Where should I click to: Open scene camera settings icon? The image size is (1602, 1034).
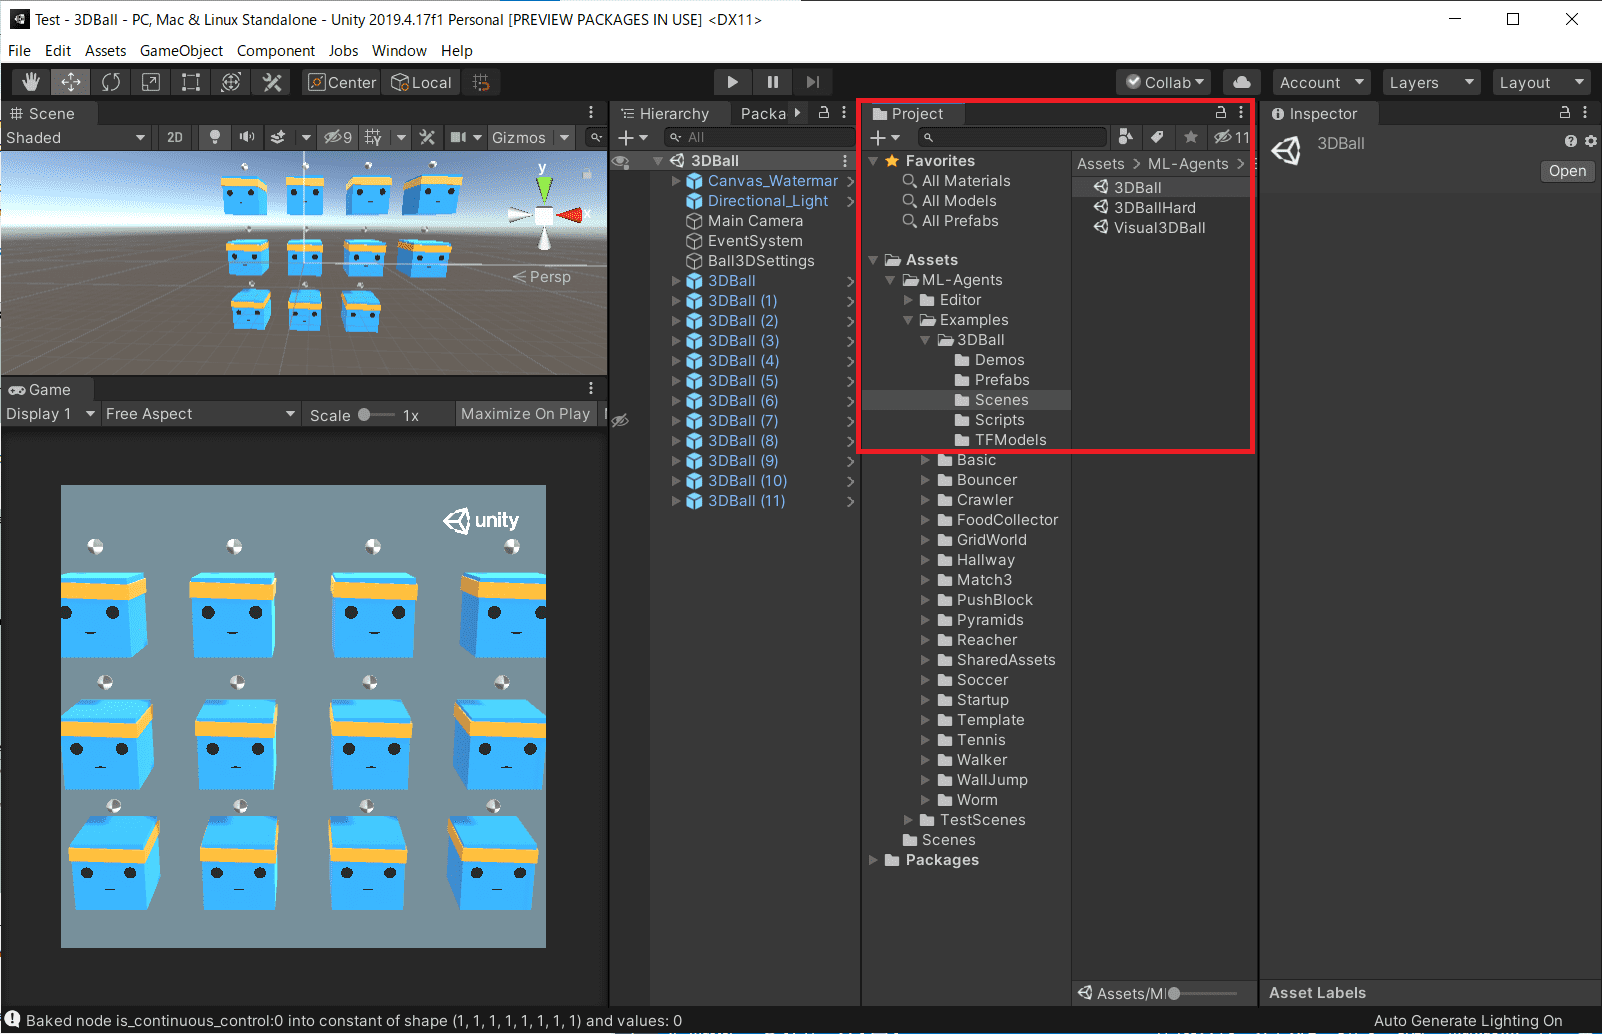pyautogui.click(x=458, y=137)
